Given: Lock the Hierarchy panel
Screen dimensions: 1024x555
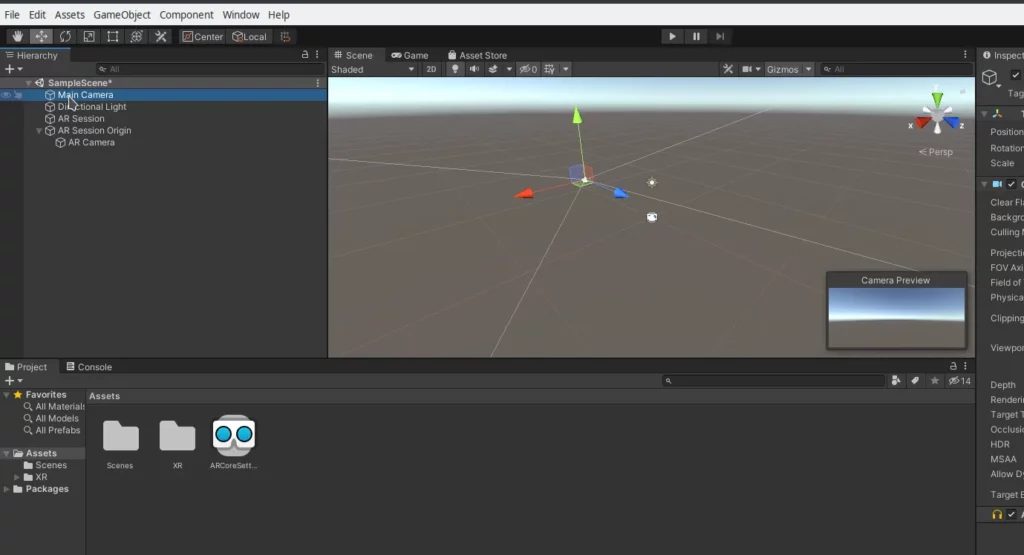Looking at the screenshot, I should [305, 55].
